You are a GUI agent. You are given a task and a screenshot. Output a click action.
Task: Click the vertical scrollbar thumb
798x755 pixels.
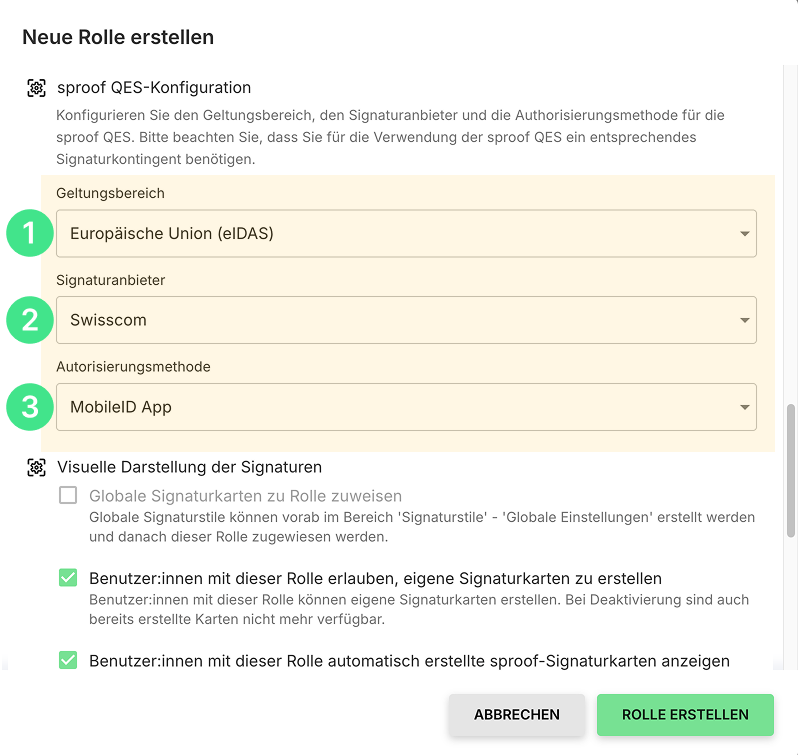[790, 471]
